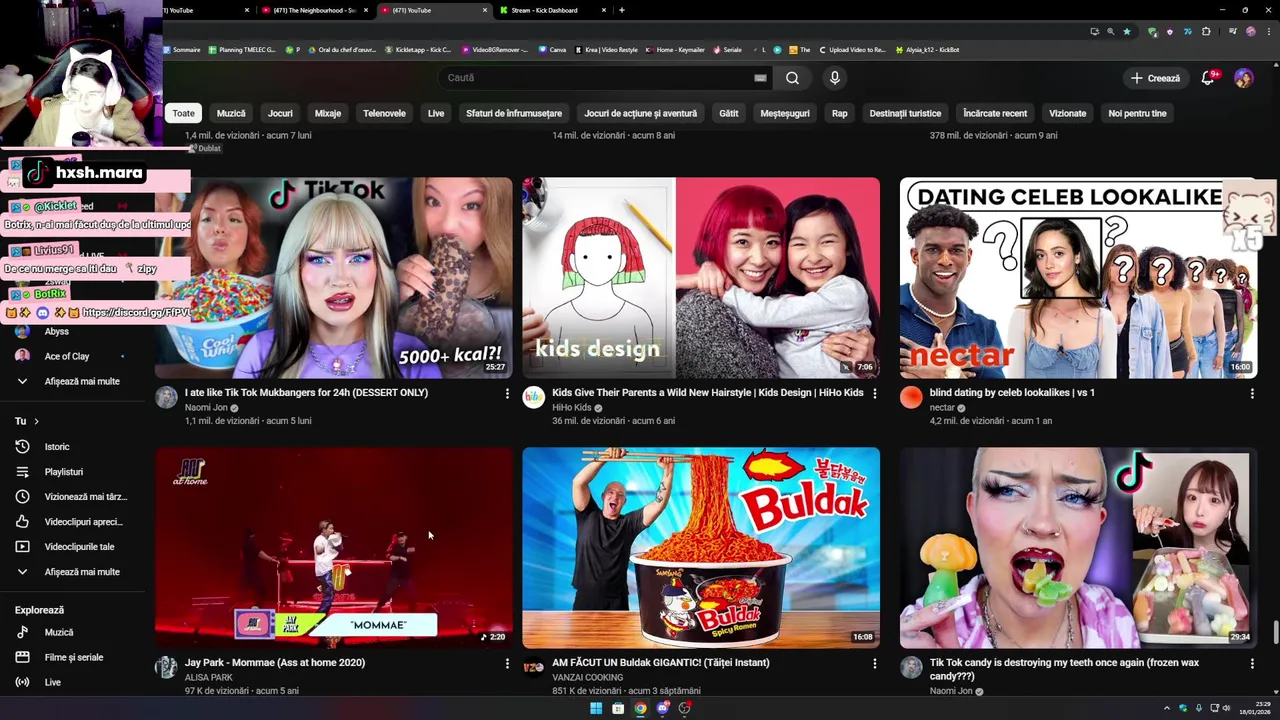Start voice search with the microphone icon
This screenshot has width=1280, height=720.
pos(835,78)
